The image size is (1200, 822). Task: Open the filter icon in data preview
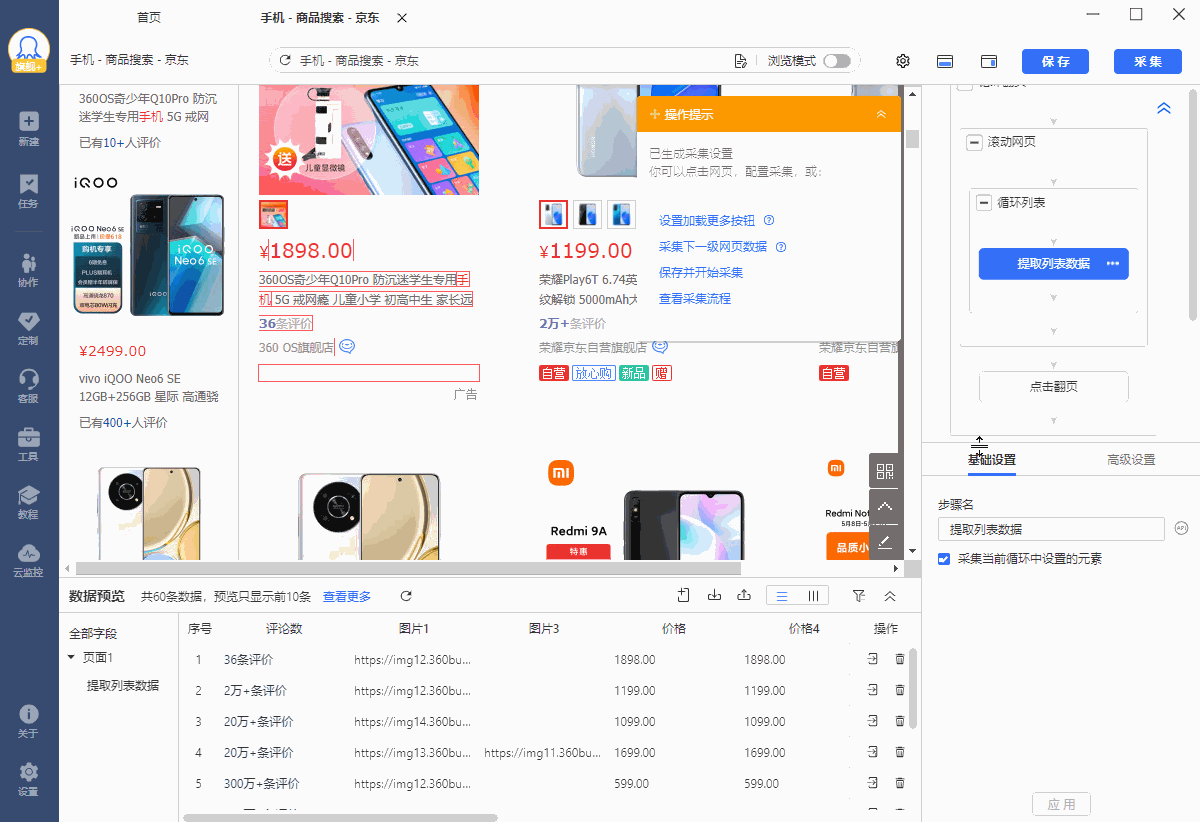(x=859, y=596)
